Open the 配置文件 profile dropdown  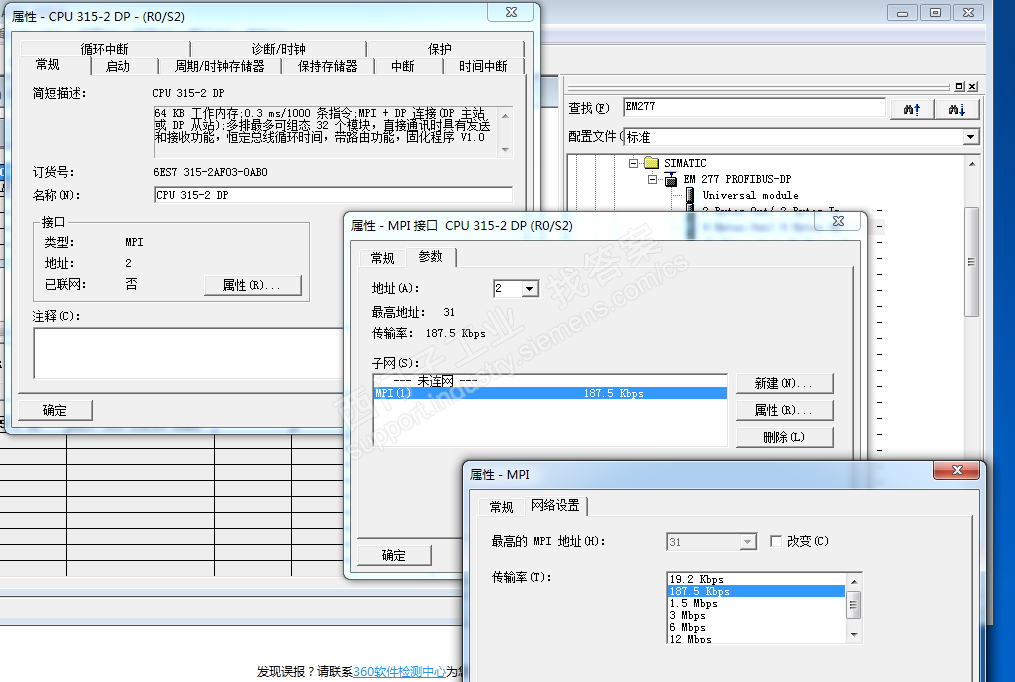pos(970,137)
